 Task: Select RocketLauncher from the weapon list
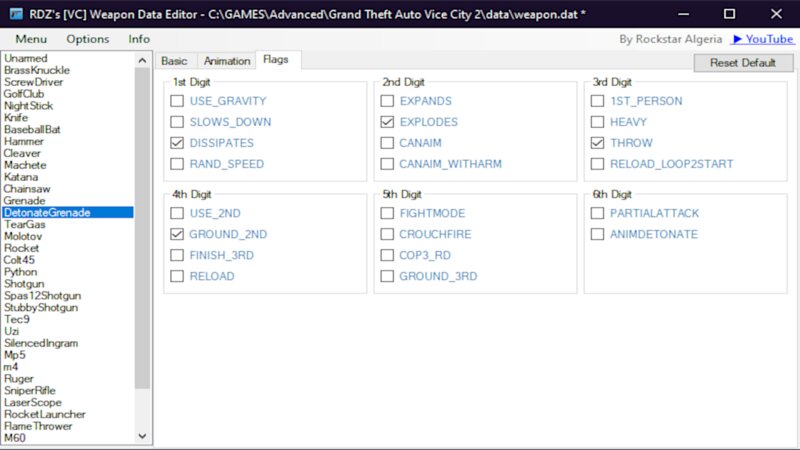(45, 414)
